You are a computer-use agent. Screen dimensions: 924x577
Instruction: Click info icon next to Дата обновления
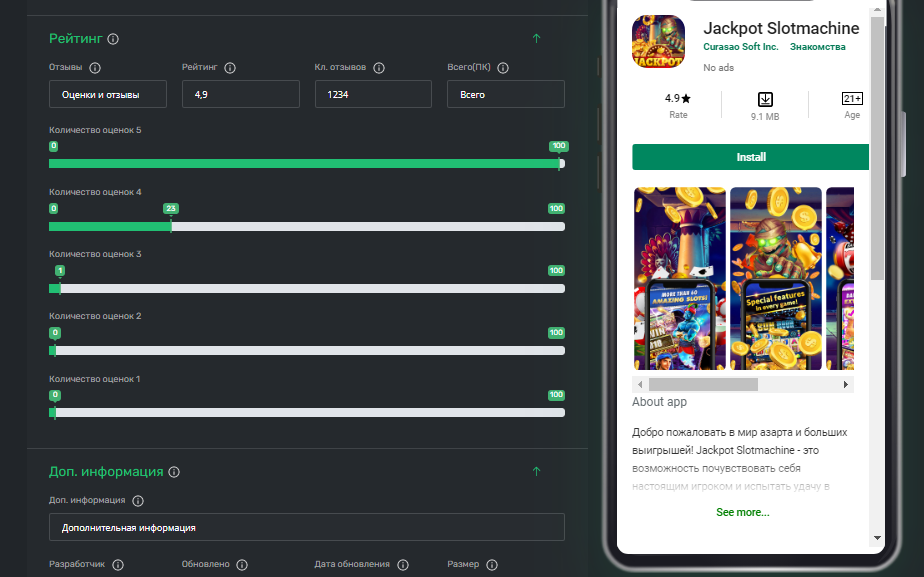pyautogui.click(x=403, y=565)
